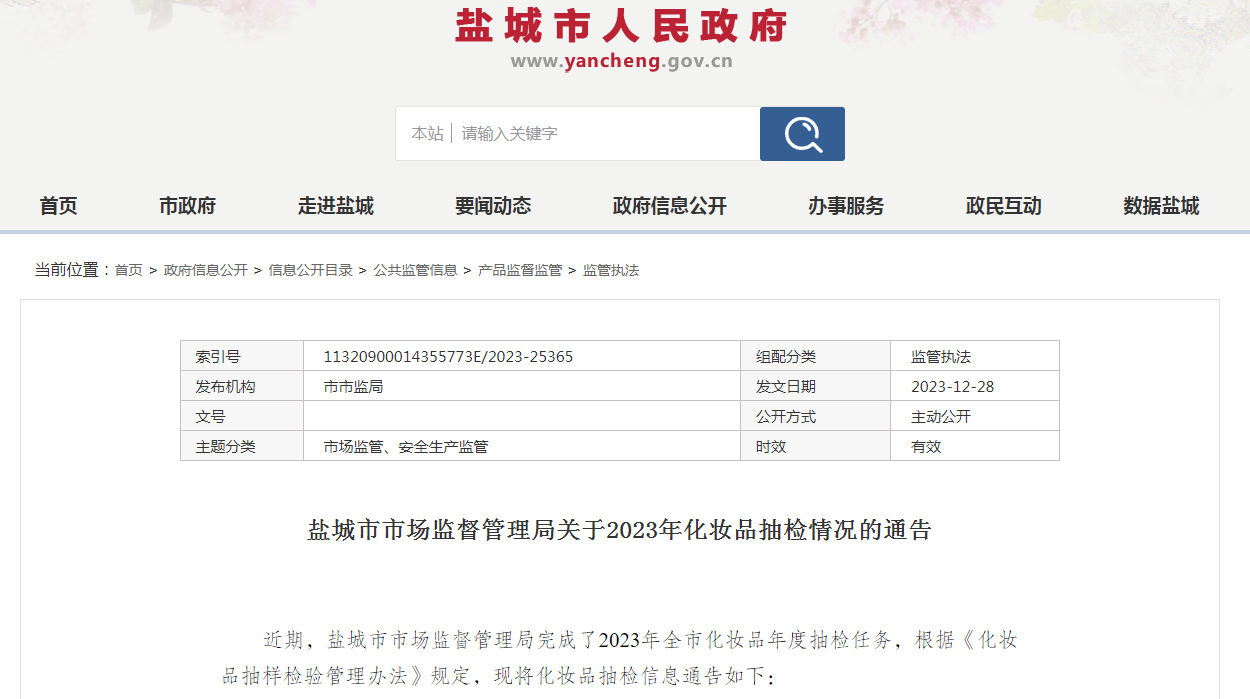
Task: Click the 索引号 label cell
Action: 242,356
